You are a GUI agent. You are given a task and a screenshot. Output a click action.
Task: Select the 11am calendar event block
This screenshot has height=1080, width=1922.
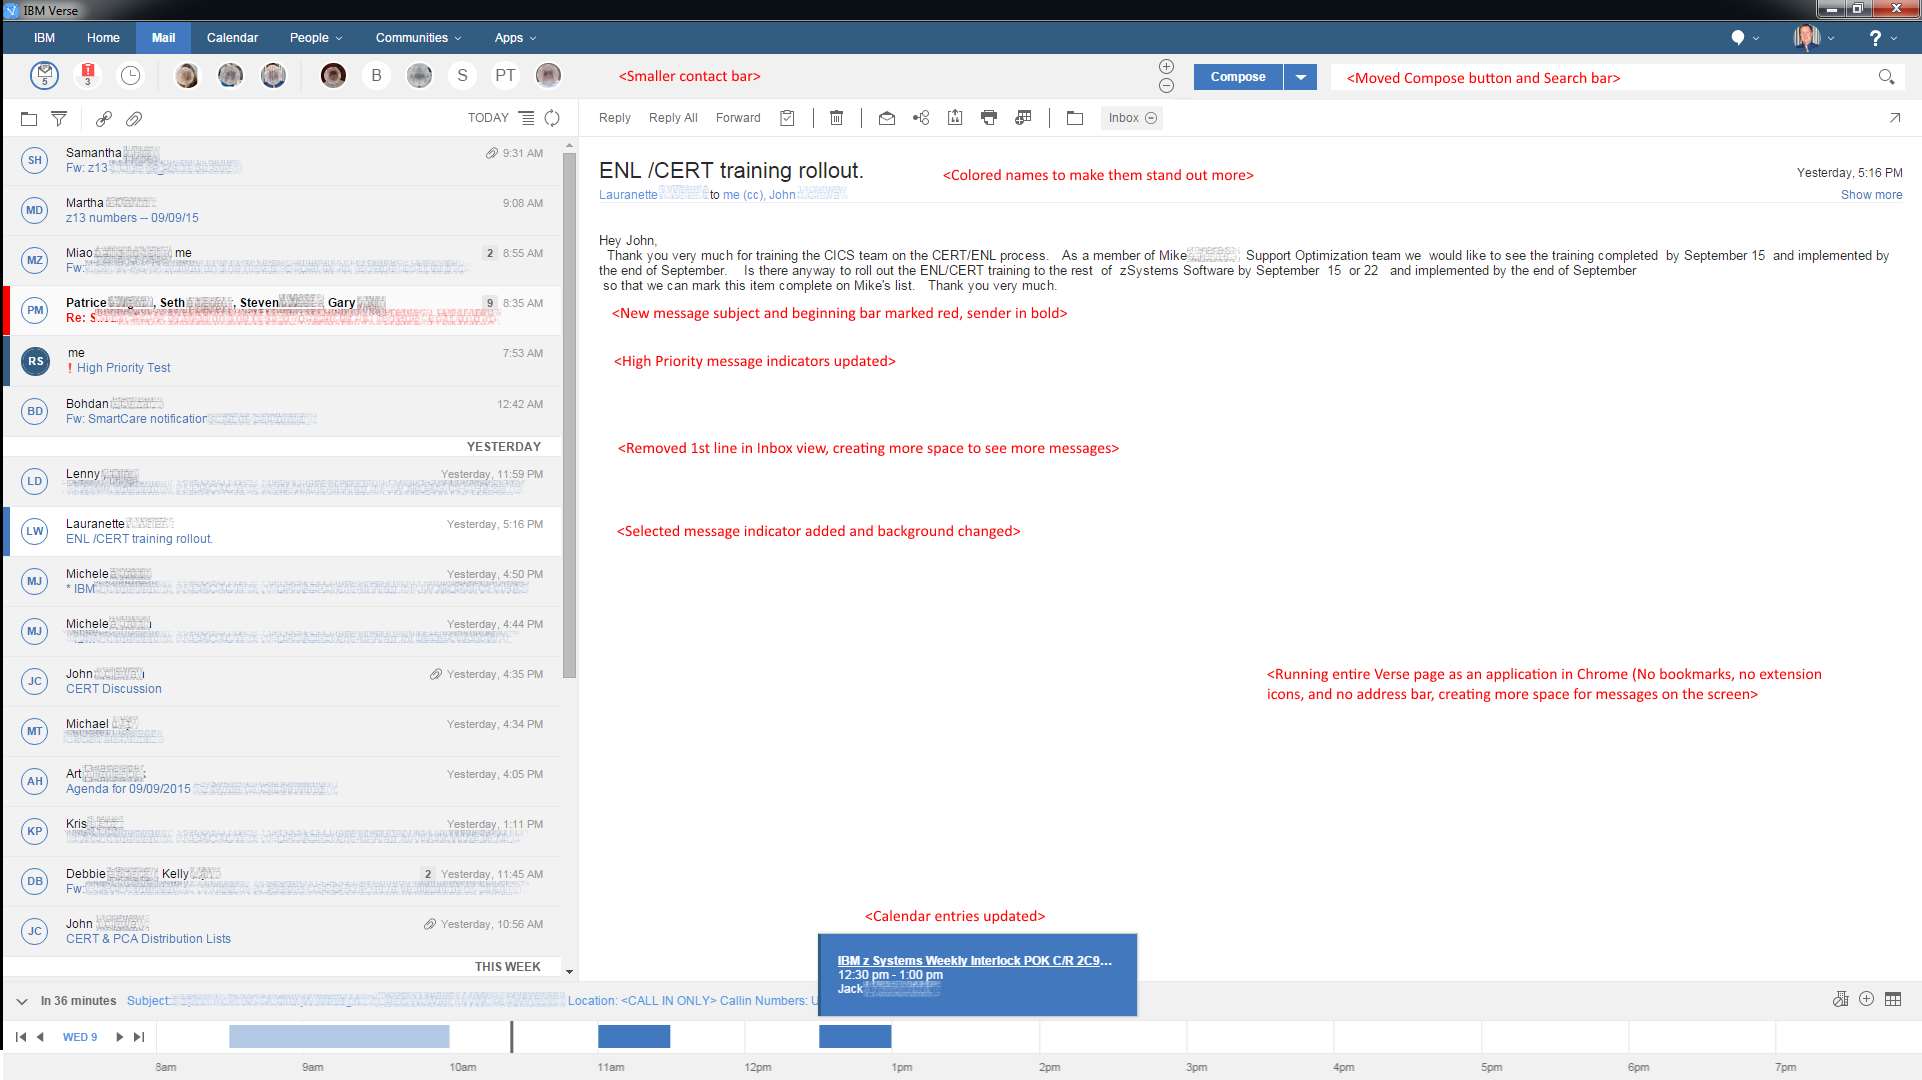coord(634,1037)
